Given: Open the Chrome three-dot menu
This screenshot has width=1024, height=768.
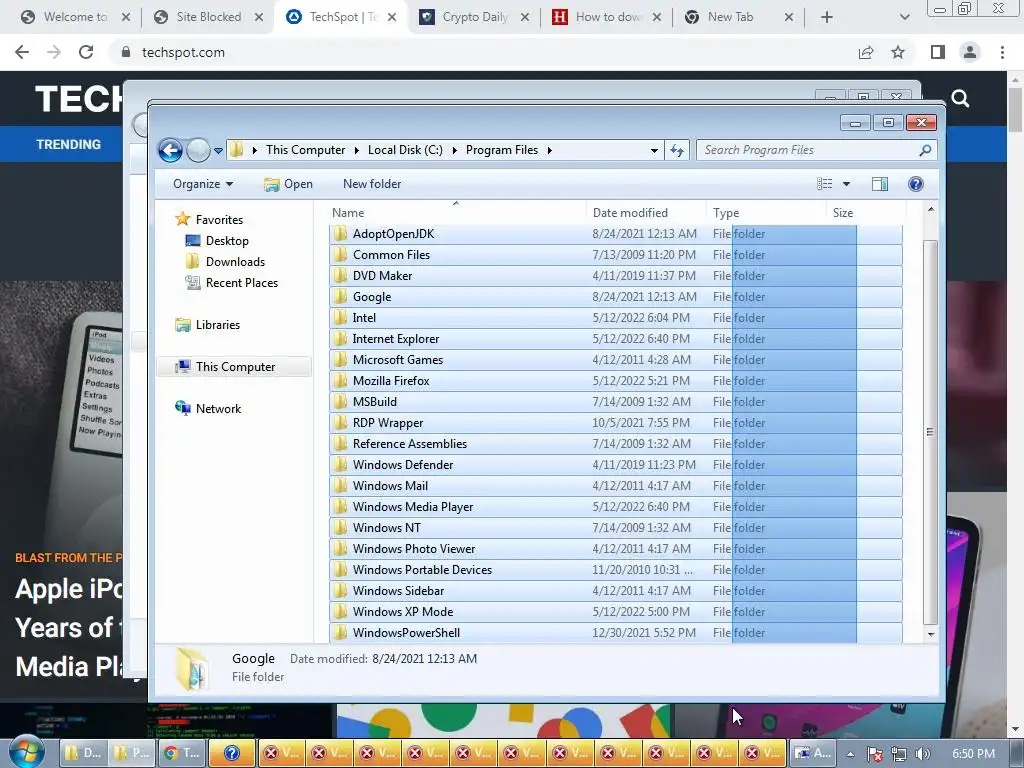Looking at the screenshot, I should click(x=1002, y=52).
